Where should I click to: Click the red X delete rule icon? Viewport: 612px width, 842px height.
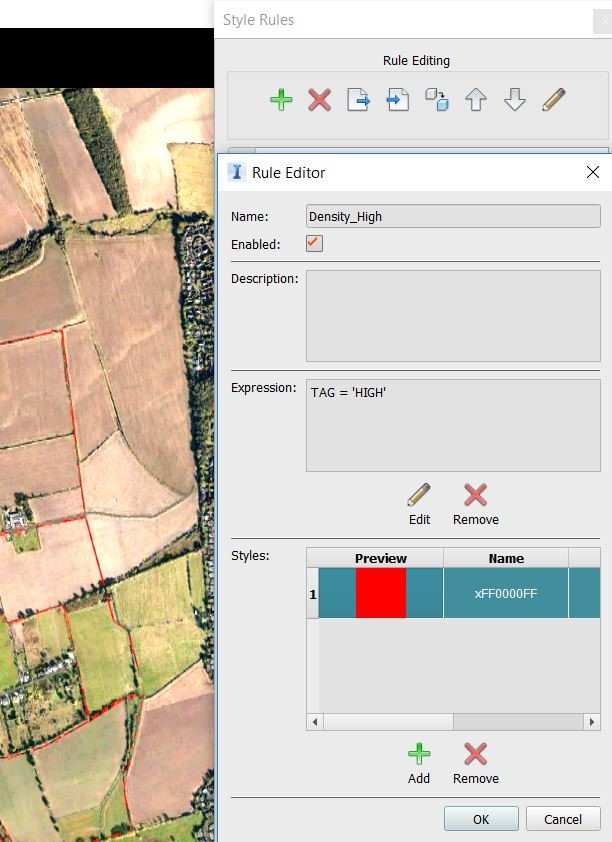coord(319,100)
